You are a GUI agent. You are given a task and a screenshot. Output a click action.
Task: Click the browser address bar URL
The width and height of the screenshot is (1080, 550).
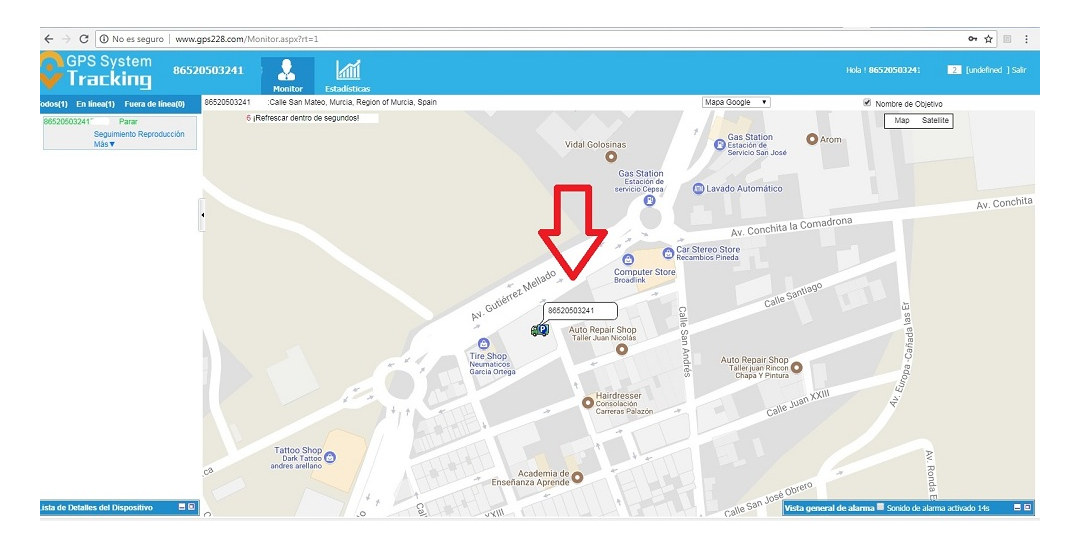(x=247, y=39)
